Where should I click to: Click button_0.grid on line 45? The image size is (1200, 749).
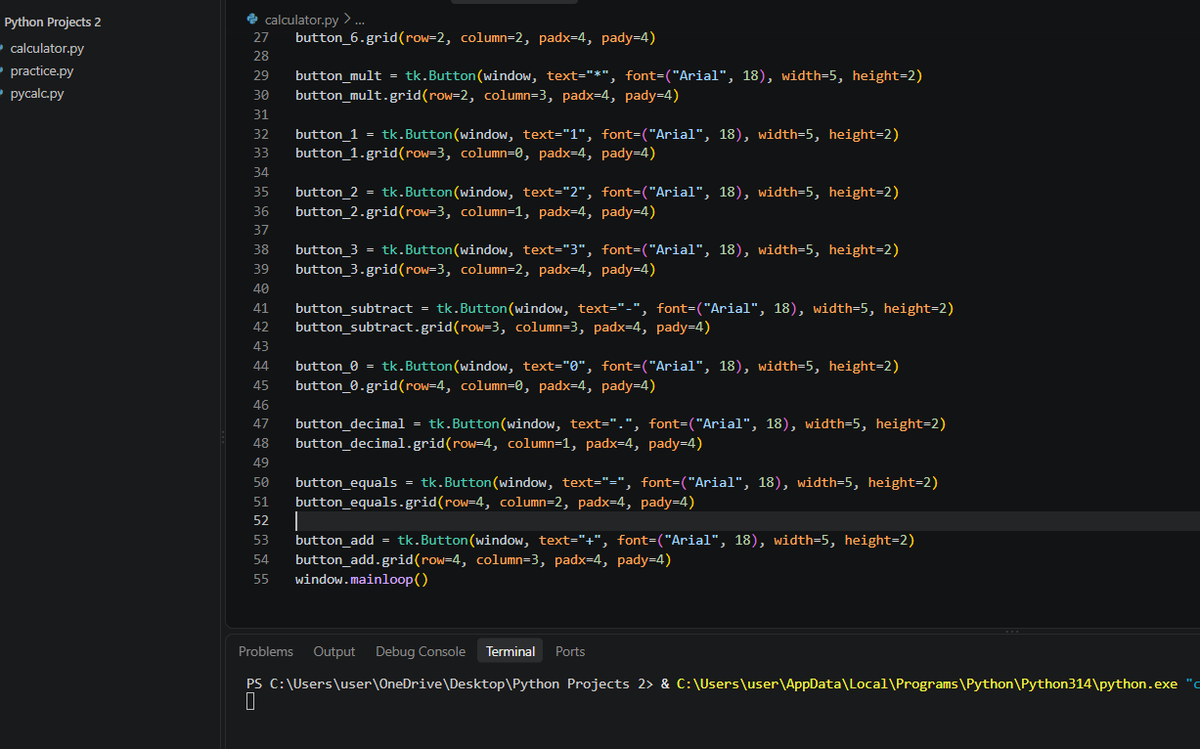(x=345, y=385)
